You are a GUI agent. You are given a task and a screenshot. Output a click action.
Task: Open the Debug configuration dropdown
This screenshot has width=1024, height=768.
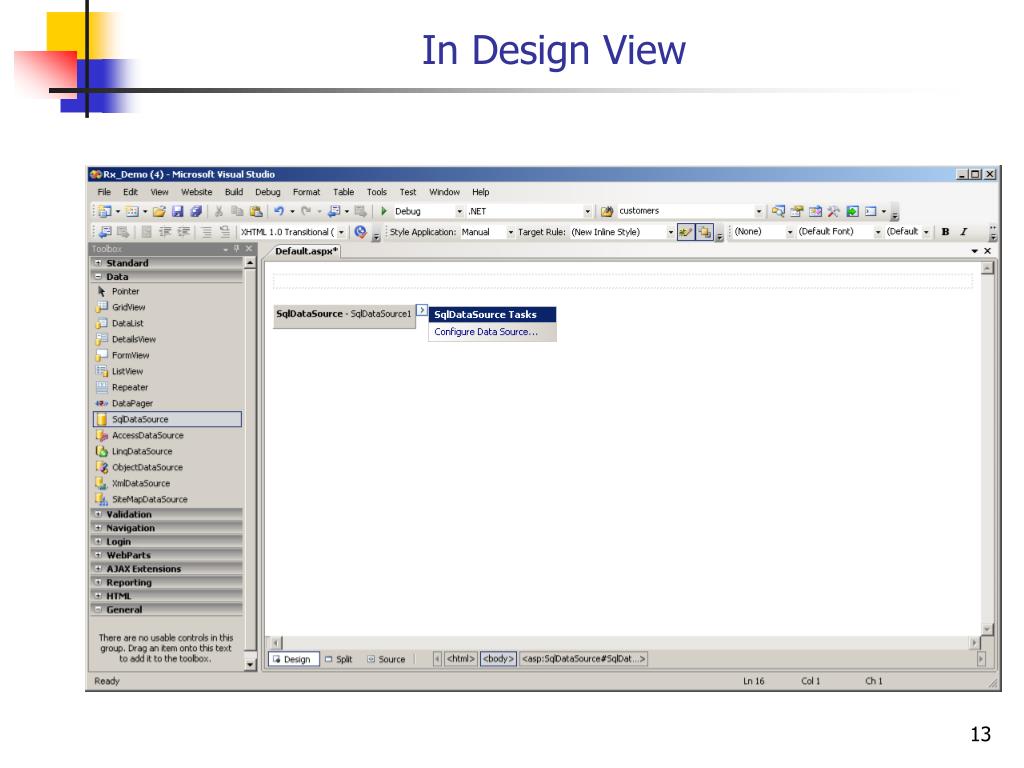[x=459, y=212]
